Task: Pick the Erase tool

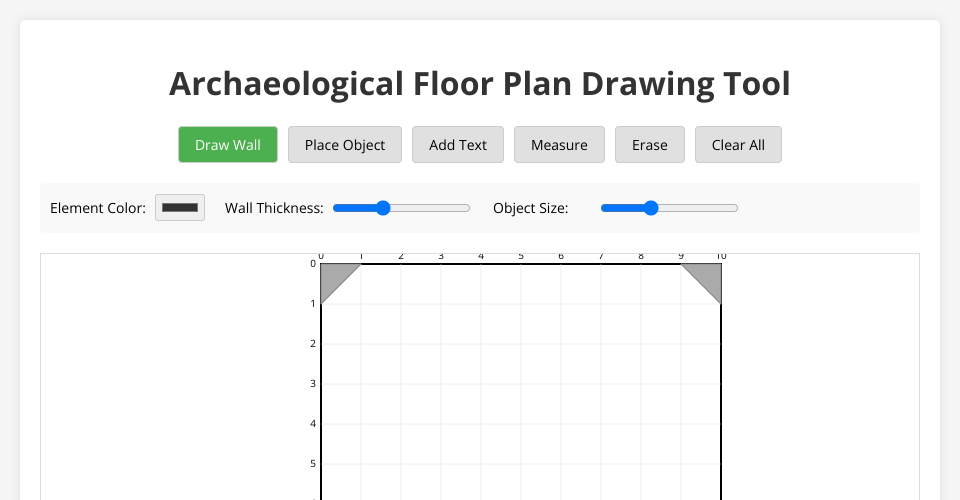Action: pyautogui.click(x=650, y=145)
